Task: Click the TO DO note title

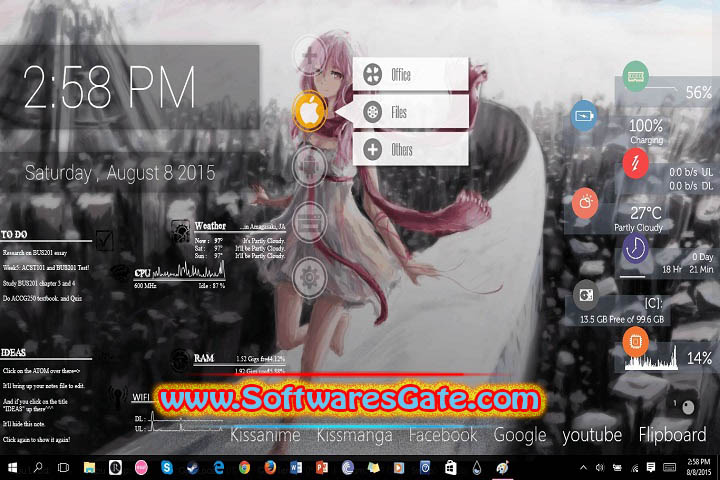Action: pos(14,234)
